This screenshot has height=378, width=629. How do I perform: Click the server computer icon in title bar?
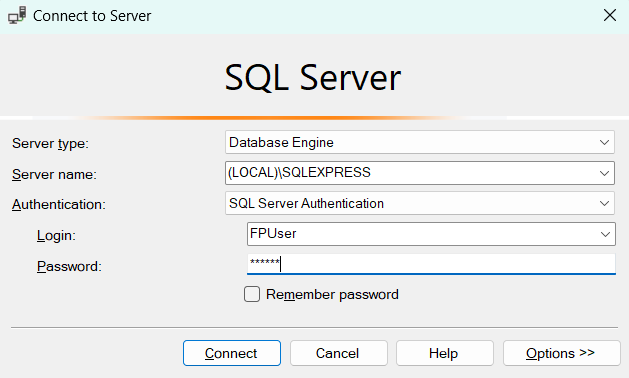pos(17,15)
